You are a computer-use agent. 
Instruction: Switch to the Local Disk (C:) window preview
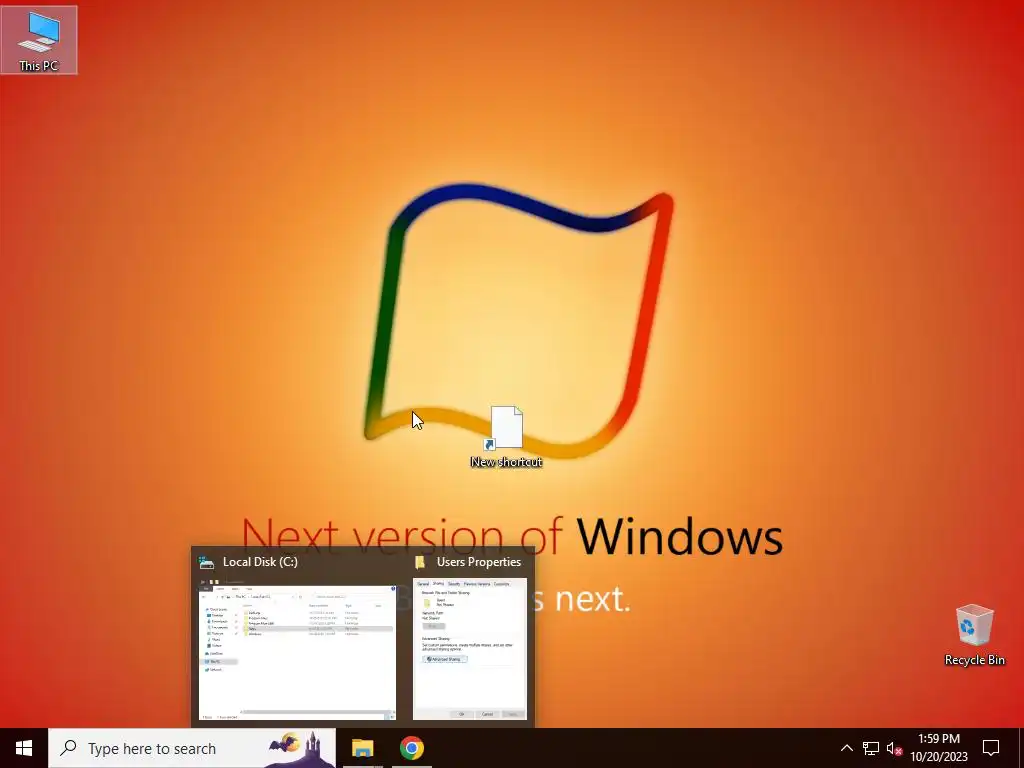point(297,649)
